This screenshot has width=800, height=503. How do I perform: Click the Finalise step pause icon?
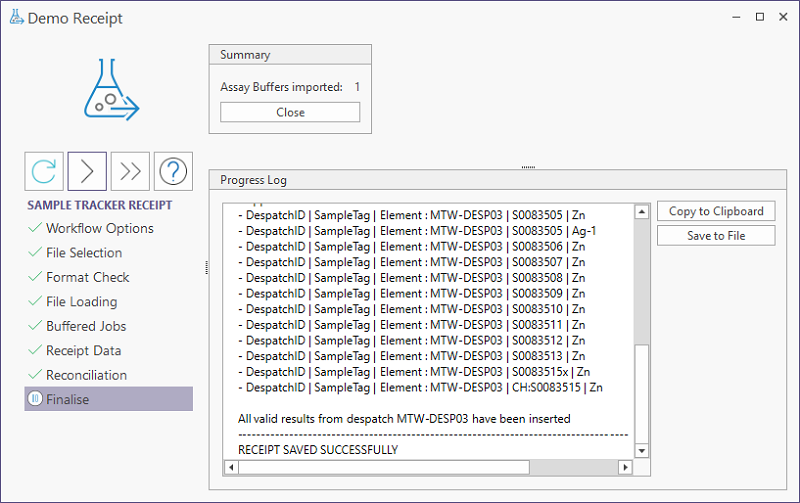pyautogui.click(x=35, y=398)
